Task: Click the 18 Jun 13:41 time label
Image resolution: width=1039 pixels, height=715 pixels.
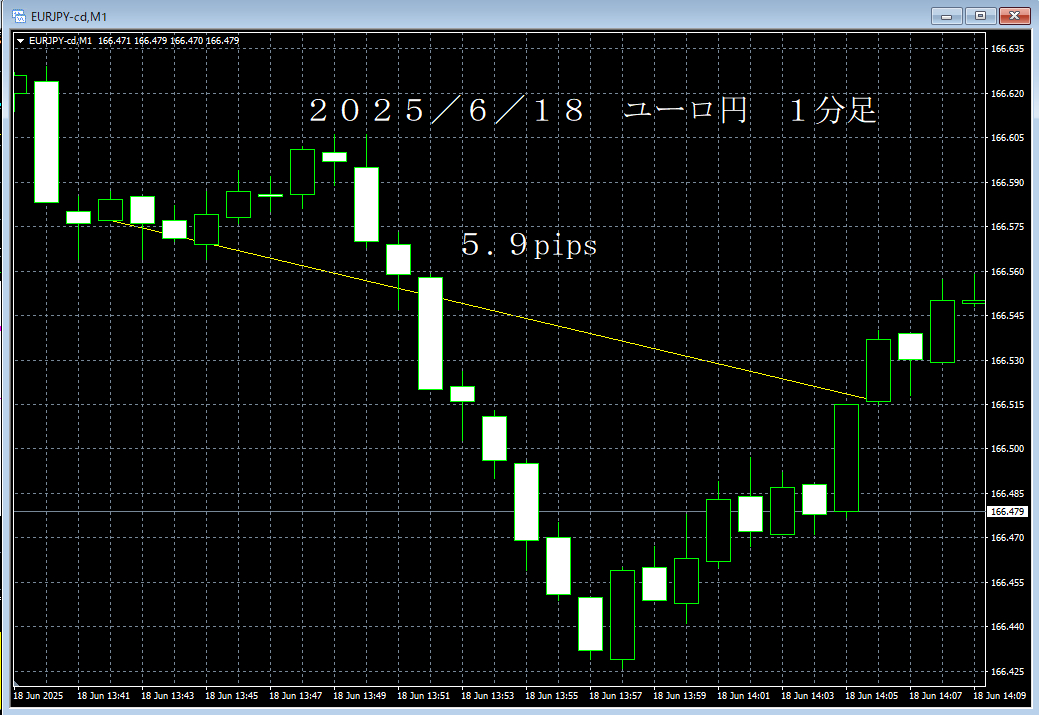Action: pos(103,696)
